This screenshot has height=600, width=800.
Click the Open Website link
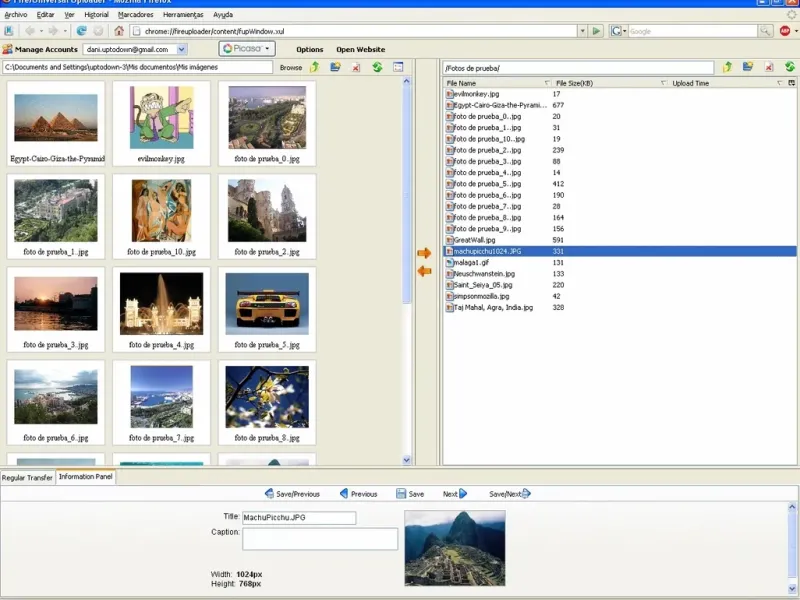tap(360, 49)
